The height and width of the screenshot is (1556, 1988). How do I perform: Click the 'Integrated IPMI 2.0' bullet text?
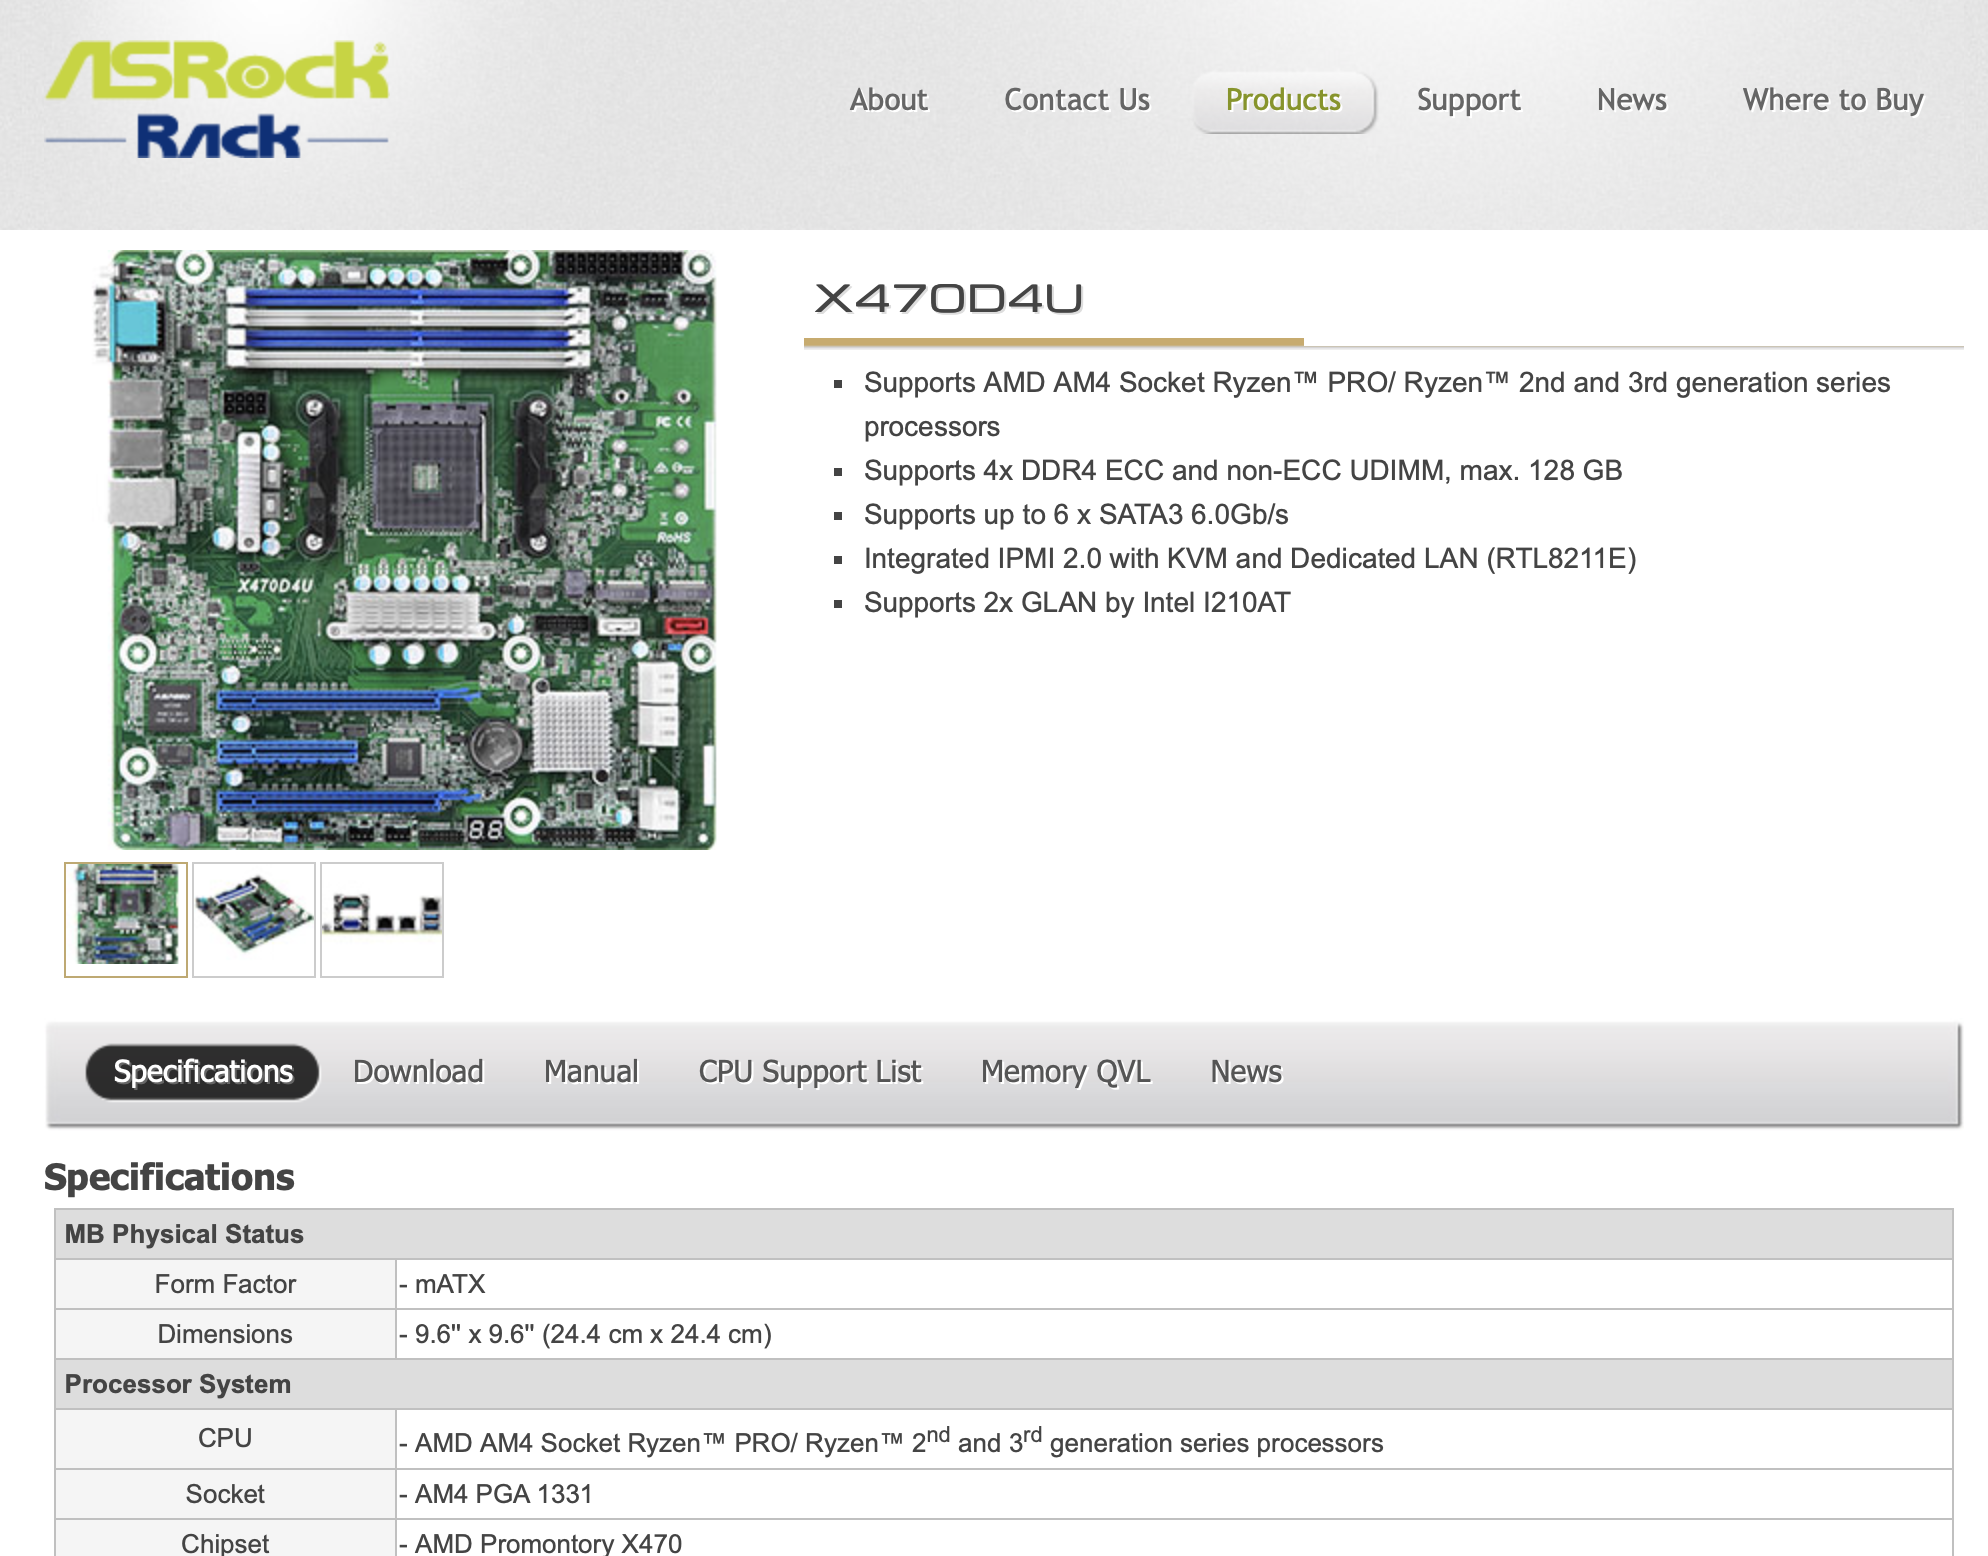(1250, 559)
